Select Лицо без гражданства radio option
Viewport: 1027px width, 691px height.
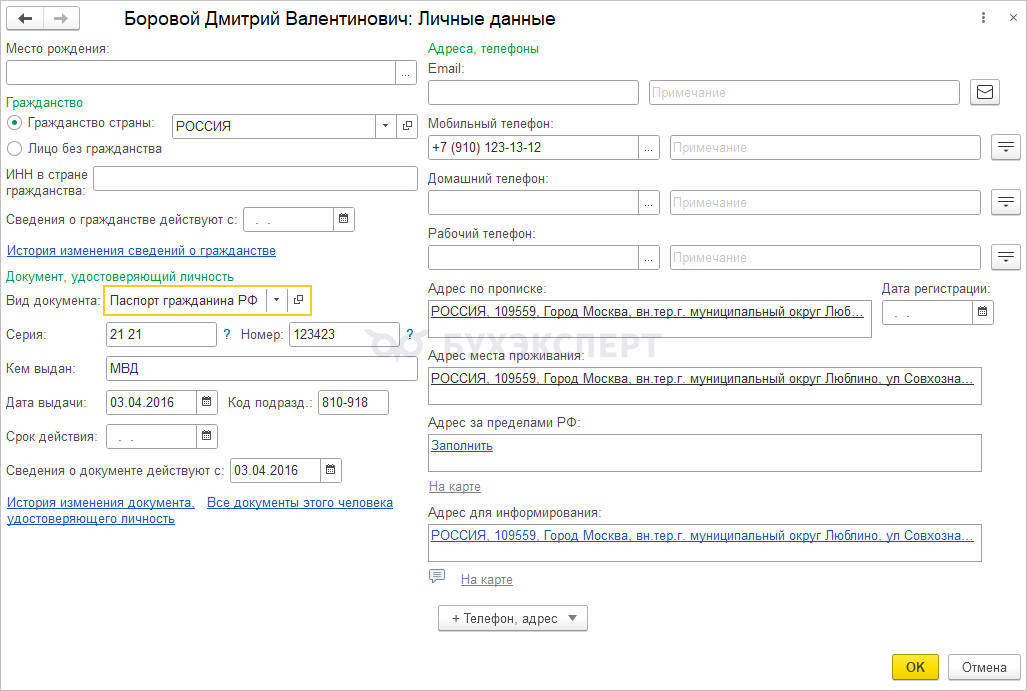pyautogui.click(x=15, y=149)
